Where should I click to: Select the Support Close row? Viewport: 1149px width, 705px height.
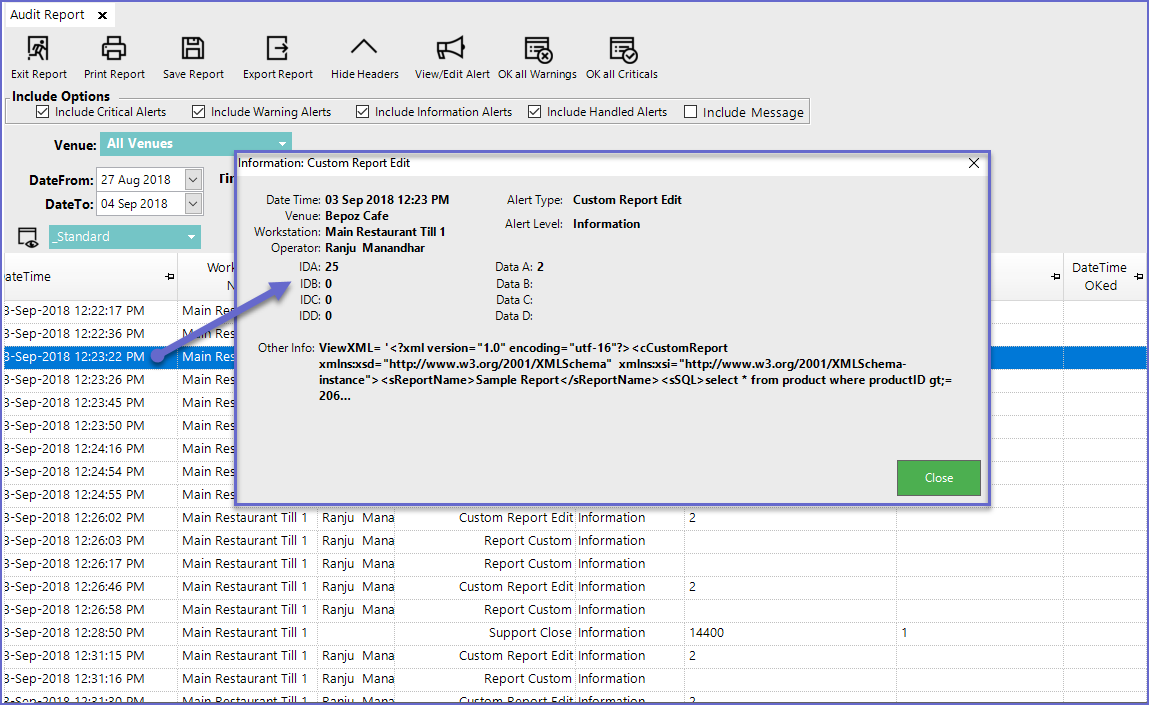pos(530,633)
